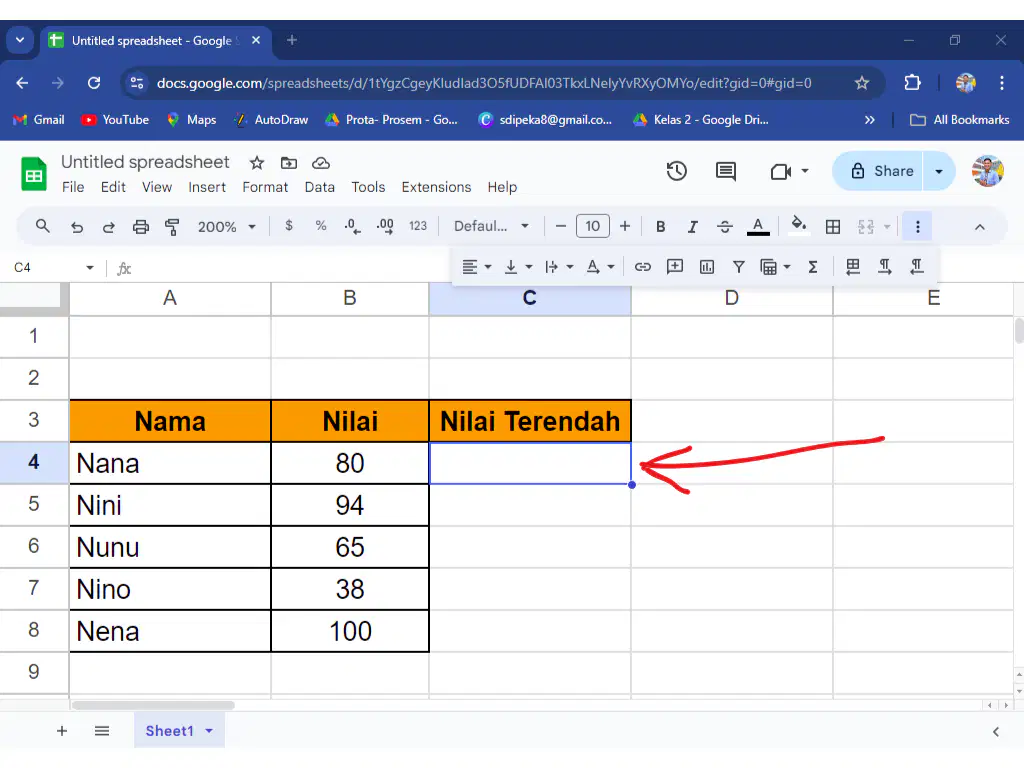The width and height of the screenshot is (1024, 768).
Task: Click the Insert link icon
Action: point(643,266)
